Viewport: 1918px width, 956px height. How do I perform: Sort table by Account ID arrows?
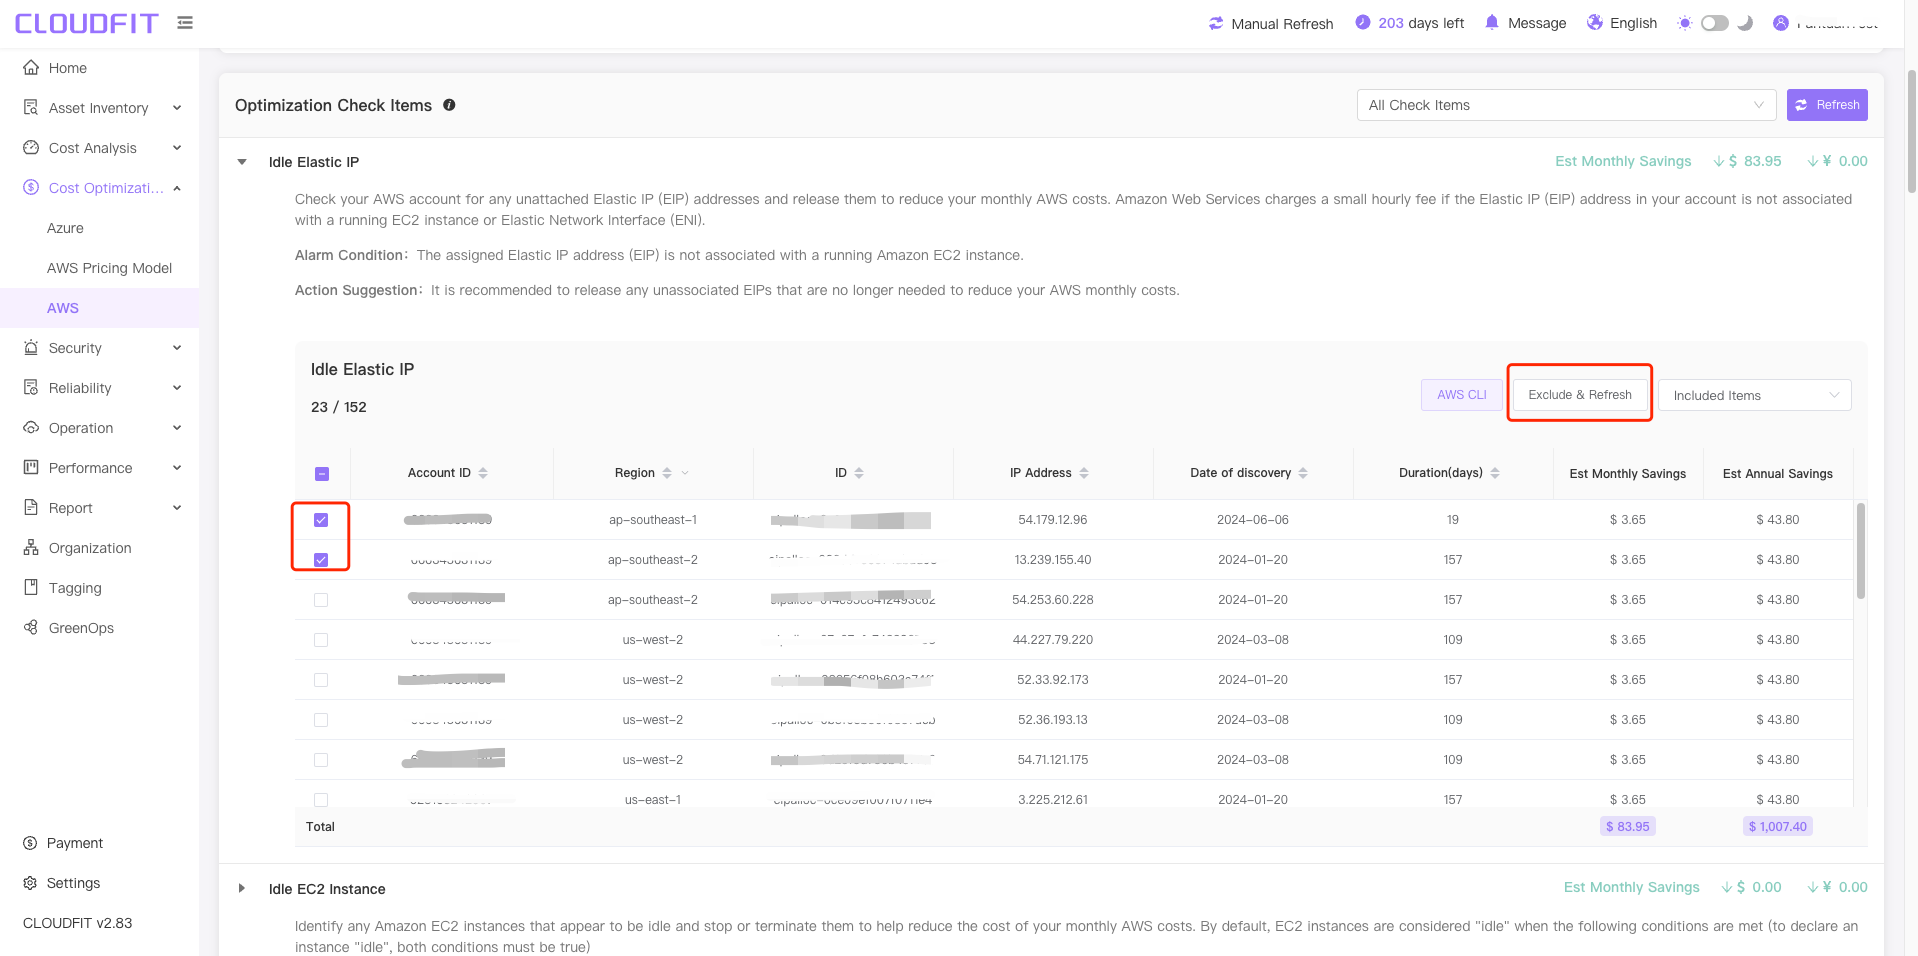(x=483, y=473)
